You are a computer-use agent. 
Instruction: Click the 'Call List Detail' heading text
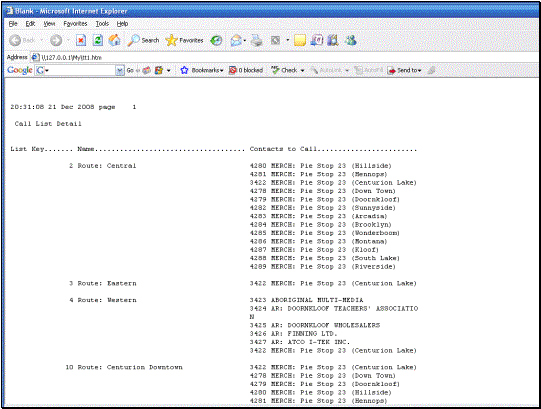tap(48, 124)
